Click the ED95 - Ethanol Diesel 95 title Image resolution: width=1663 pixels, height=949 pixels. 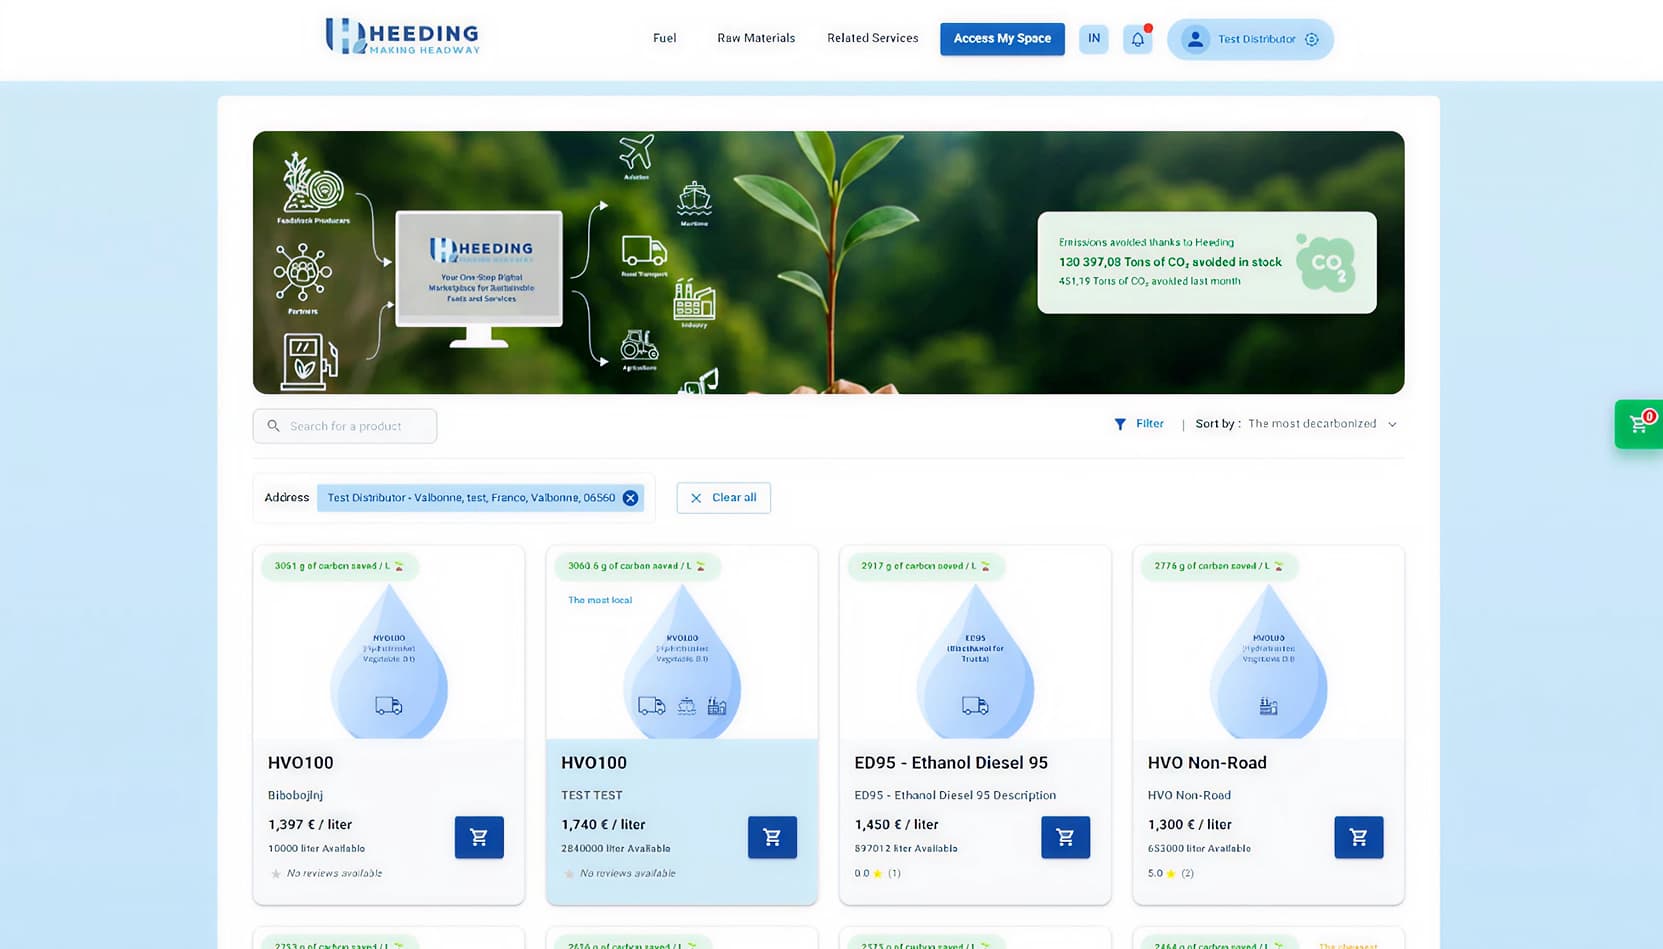point(951,762)
